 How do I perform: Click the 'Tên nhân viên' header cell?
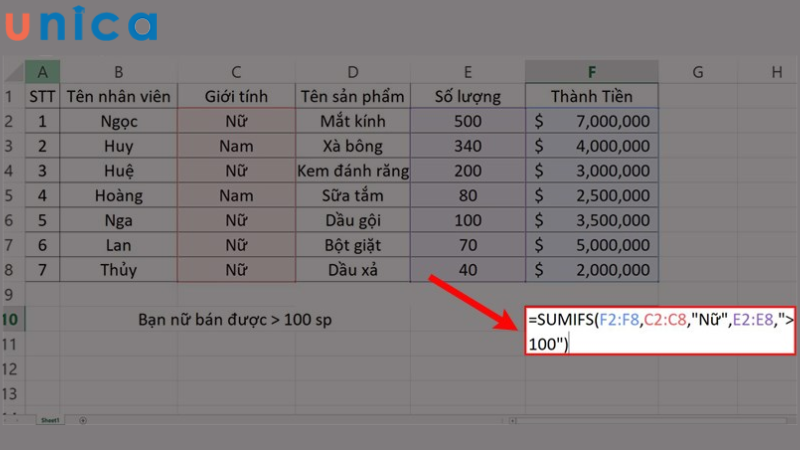point(118,96)
